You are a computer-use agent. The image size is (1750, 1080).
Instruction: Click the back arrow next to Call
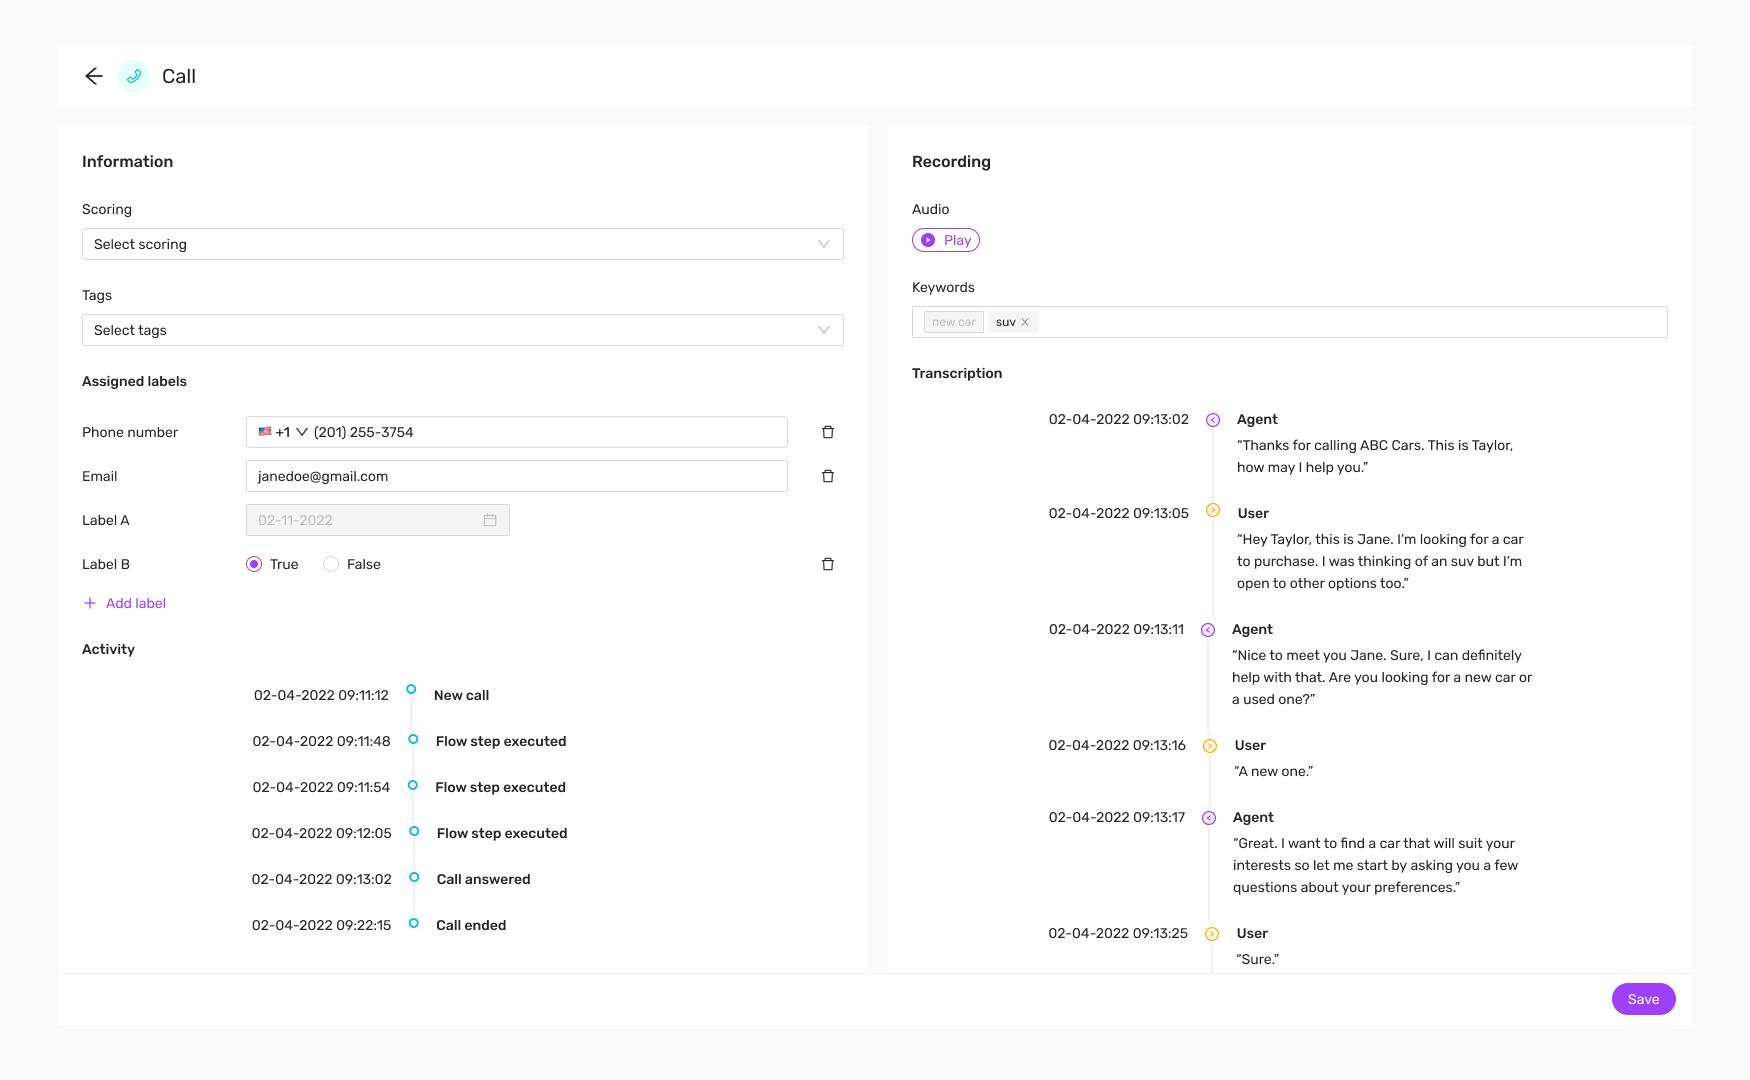coord(94,76)
